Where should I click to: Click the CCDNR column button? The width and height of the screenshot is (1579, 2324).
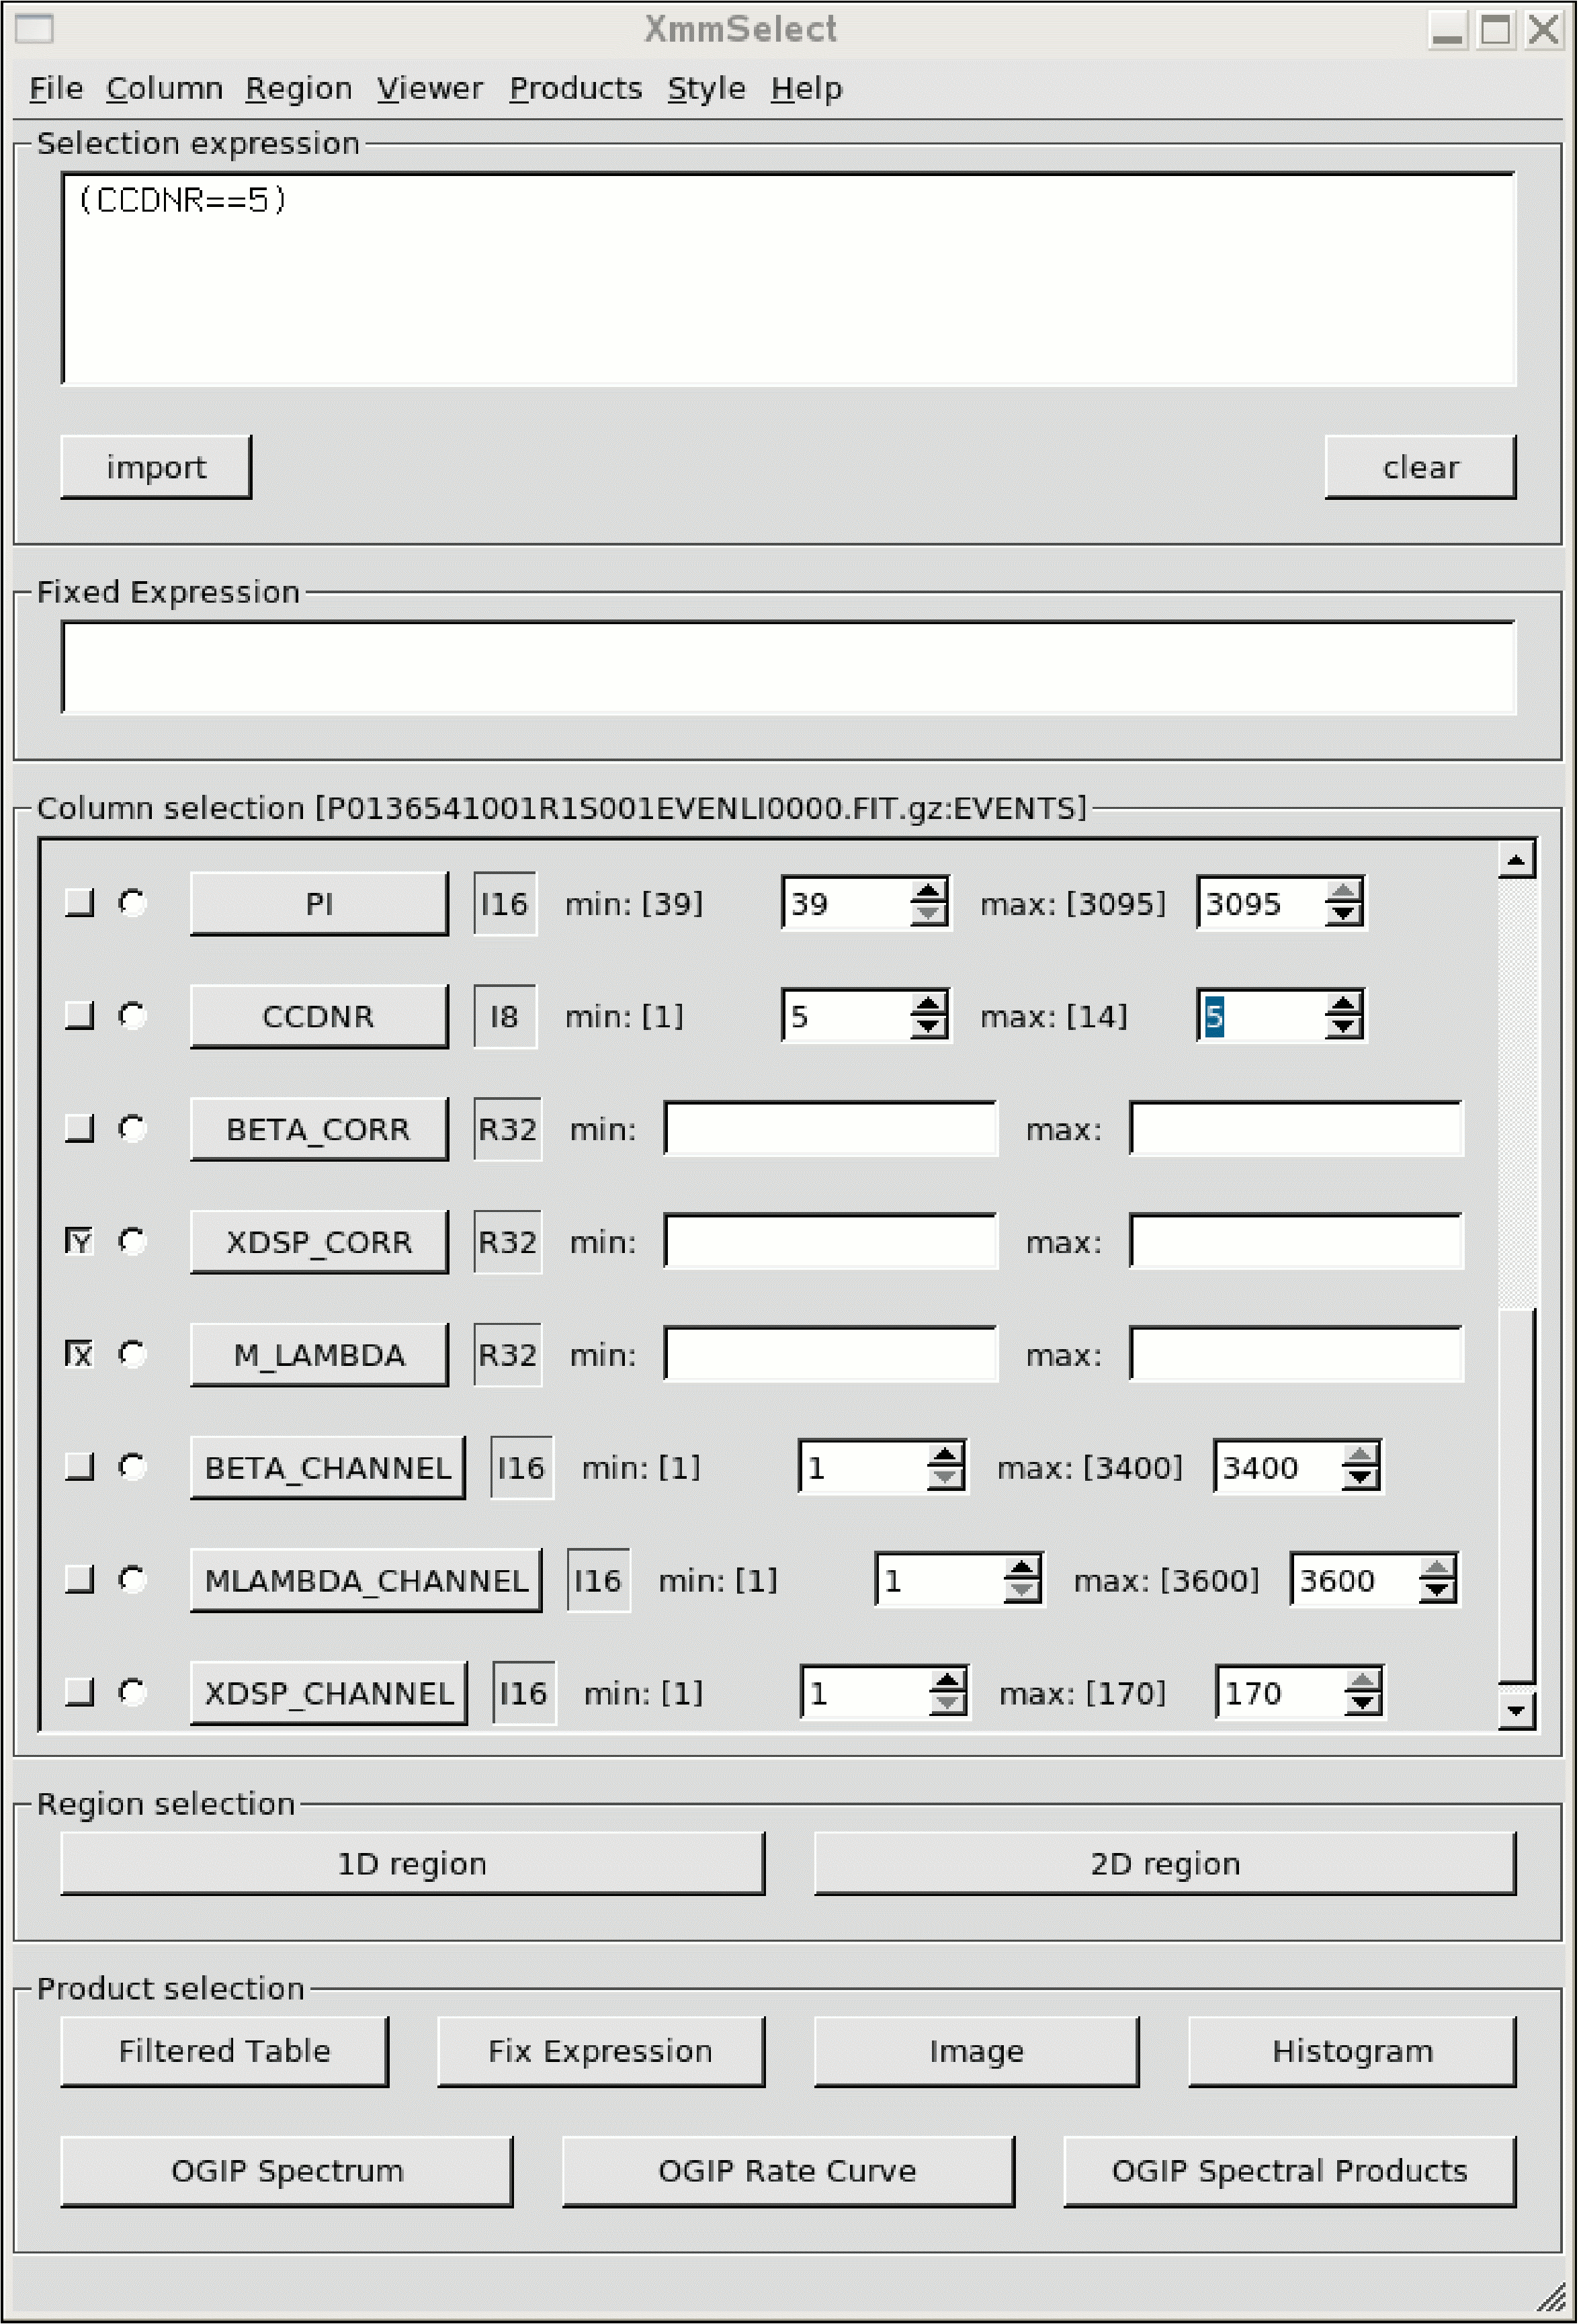[x=319, y=1017]
